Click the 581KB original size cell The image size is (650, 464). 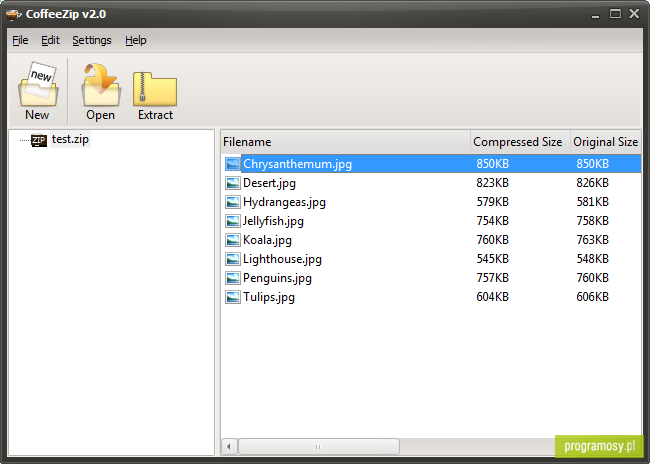click(x=592, y=202)
